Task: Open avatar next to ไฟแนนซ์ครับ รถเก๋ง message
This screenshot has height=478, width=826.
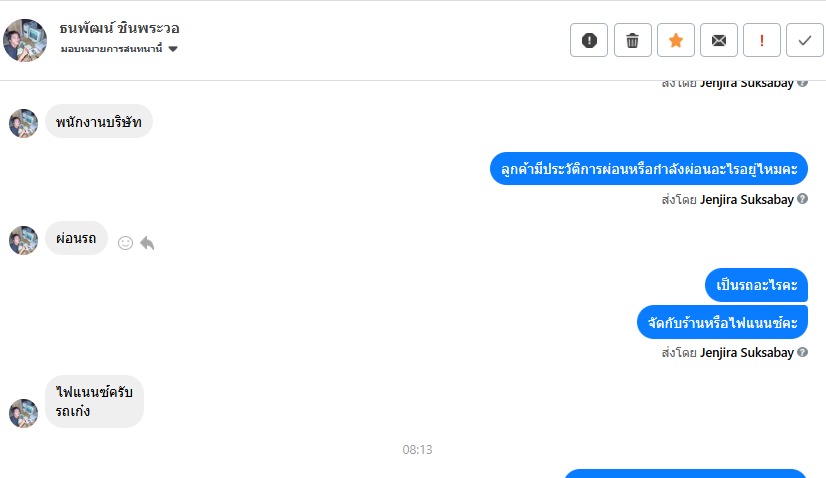Action: click(x=24, y=413)
